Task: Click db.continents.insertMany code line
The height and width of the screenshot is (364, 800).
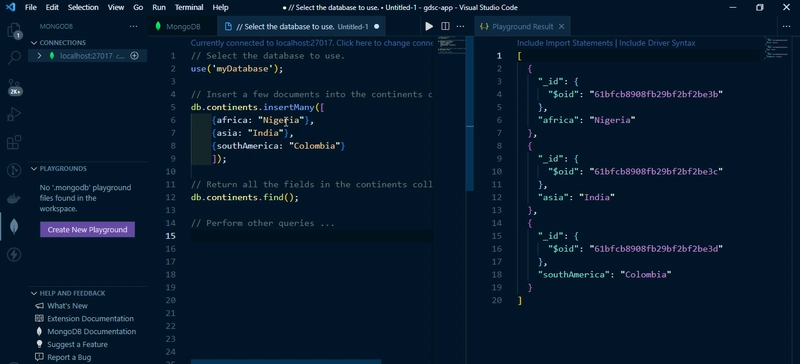Action: 258,107
